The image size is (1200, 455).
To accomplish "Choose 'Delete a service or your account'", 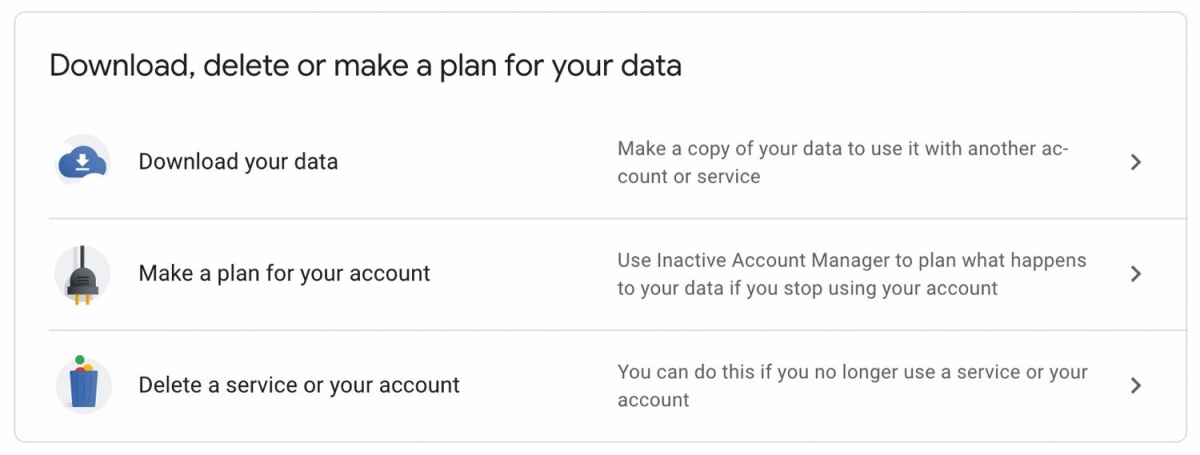I will click(299, 386).
